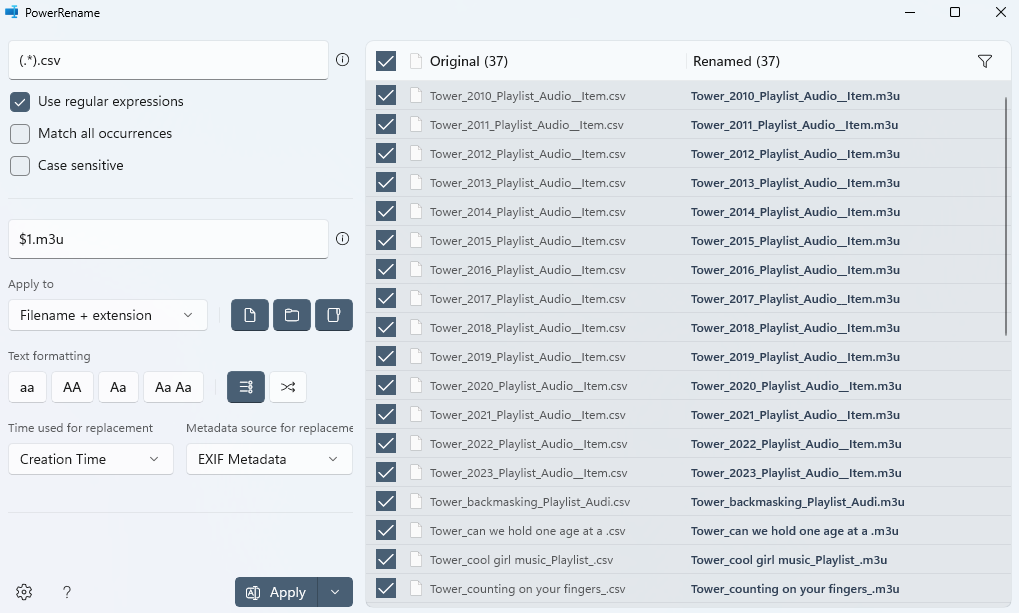Open PowerRename settings via the gear icon
This screenshot has height=613, width=1019.
(x=23, y=592)
